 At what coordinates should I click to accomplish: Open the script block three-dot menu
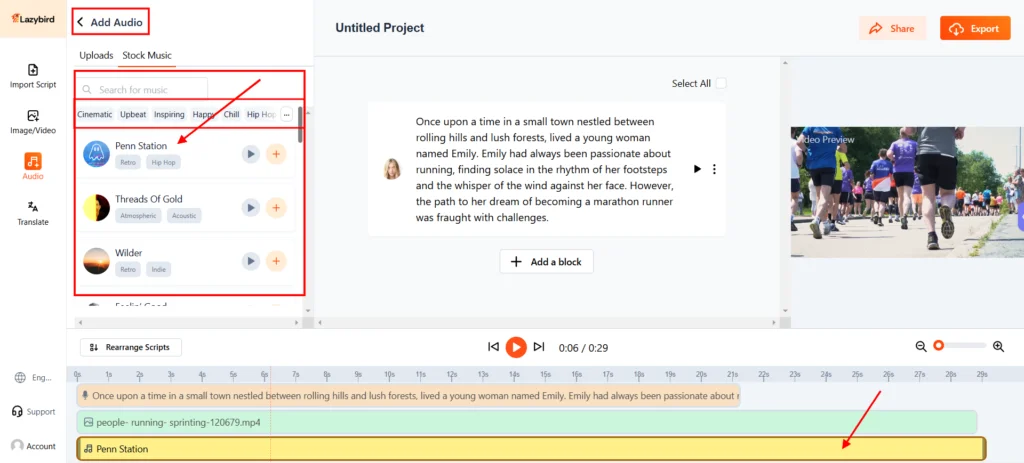click(x=714, y=169)
